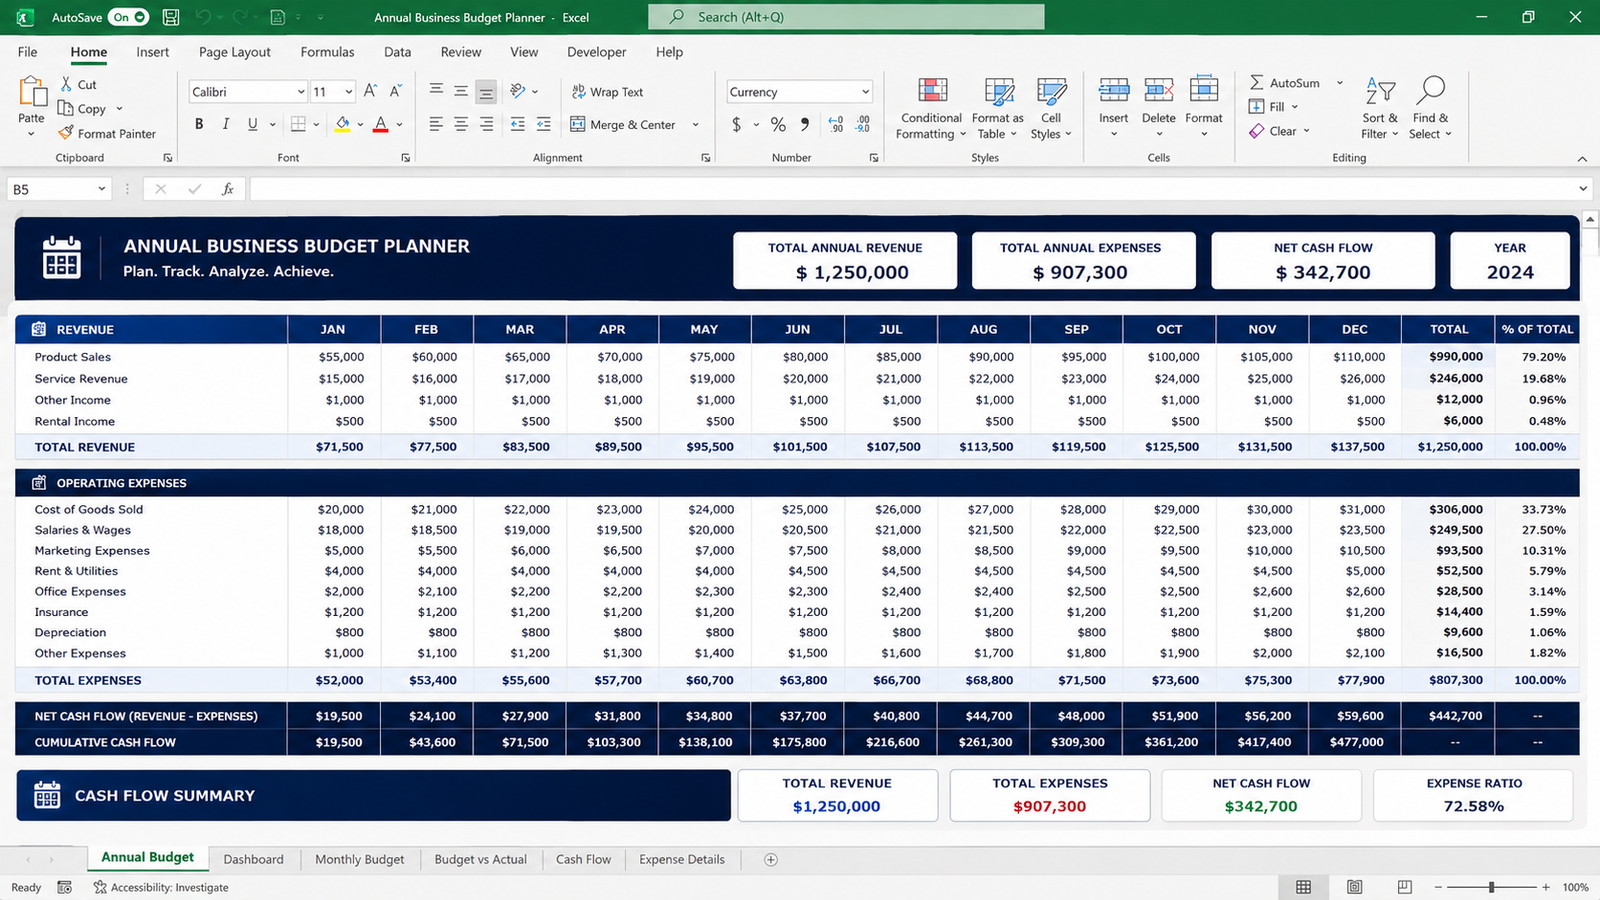1600x900 pixels.
Task: Click the Format Painter brush icon
Action: pyautogui.click(x=66, y=133)
